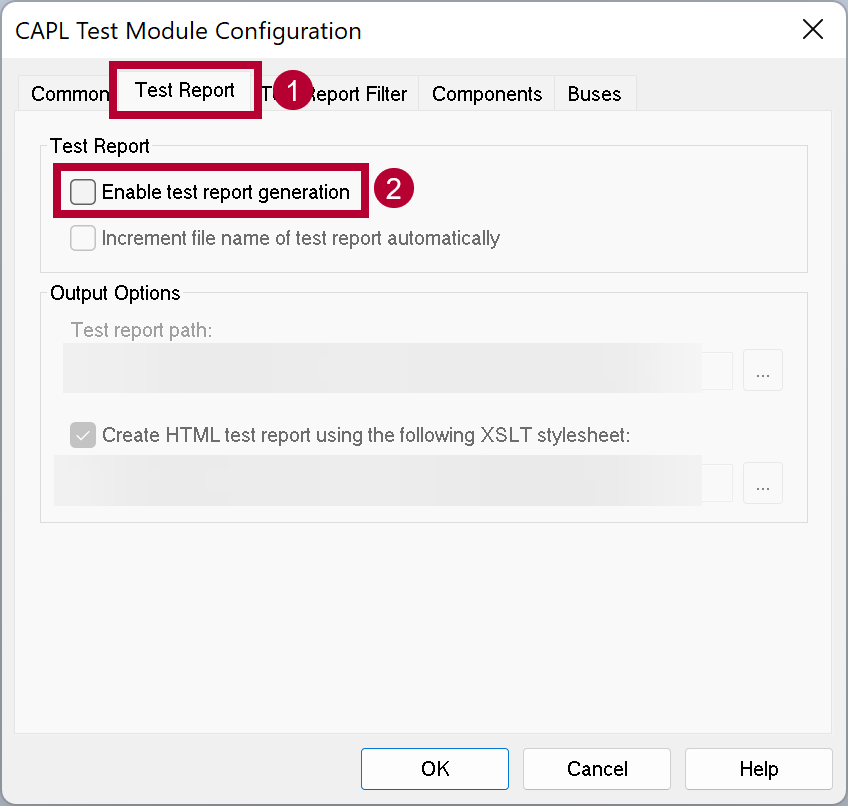Select the Test Report tab

tap(185, 90)
